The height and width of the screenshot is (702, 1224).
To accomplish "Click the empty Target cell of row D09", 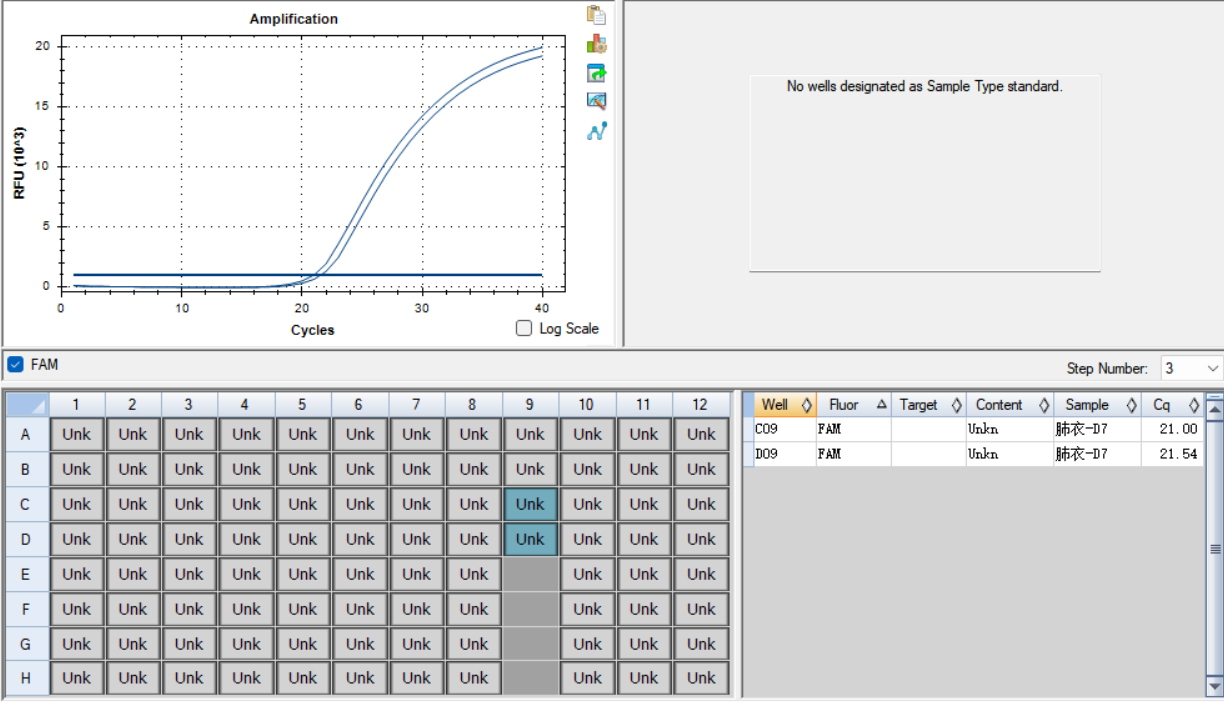I will (928, 454).
